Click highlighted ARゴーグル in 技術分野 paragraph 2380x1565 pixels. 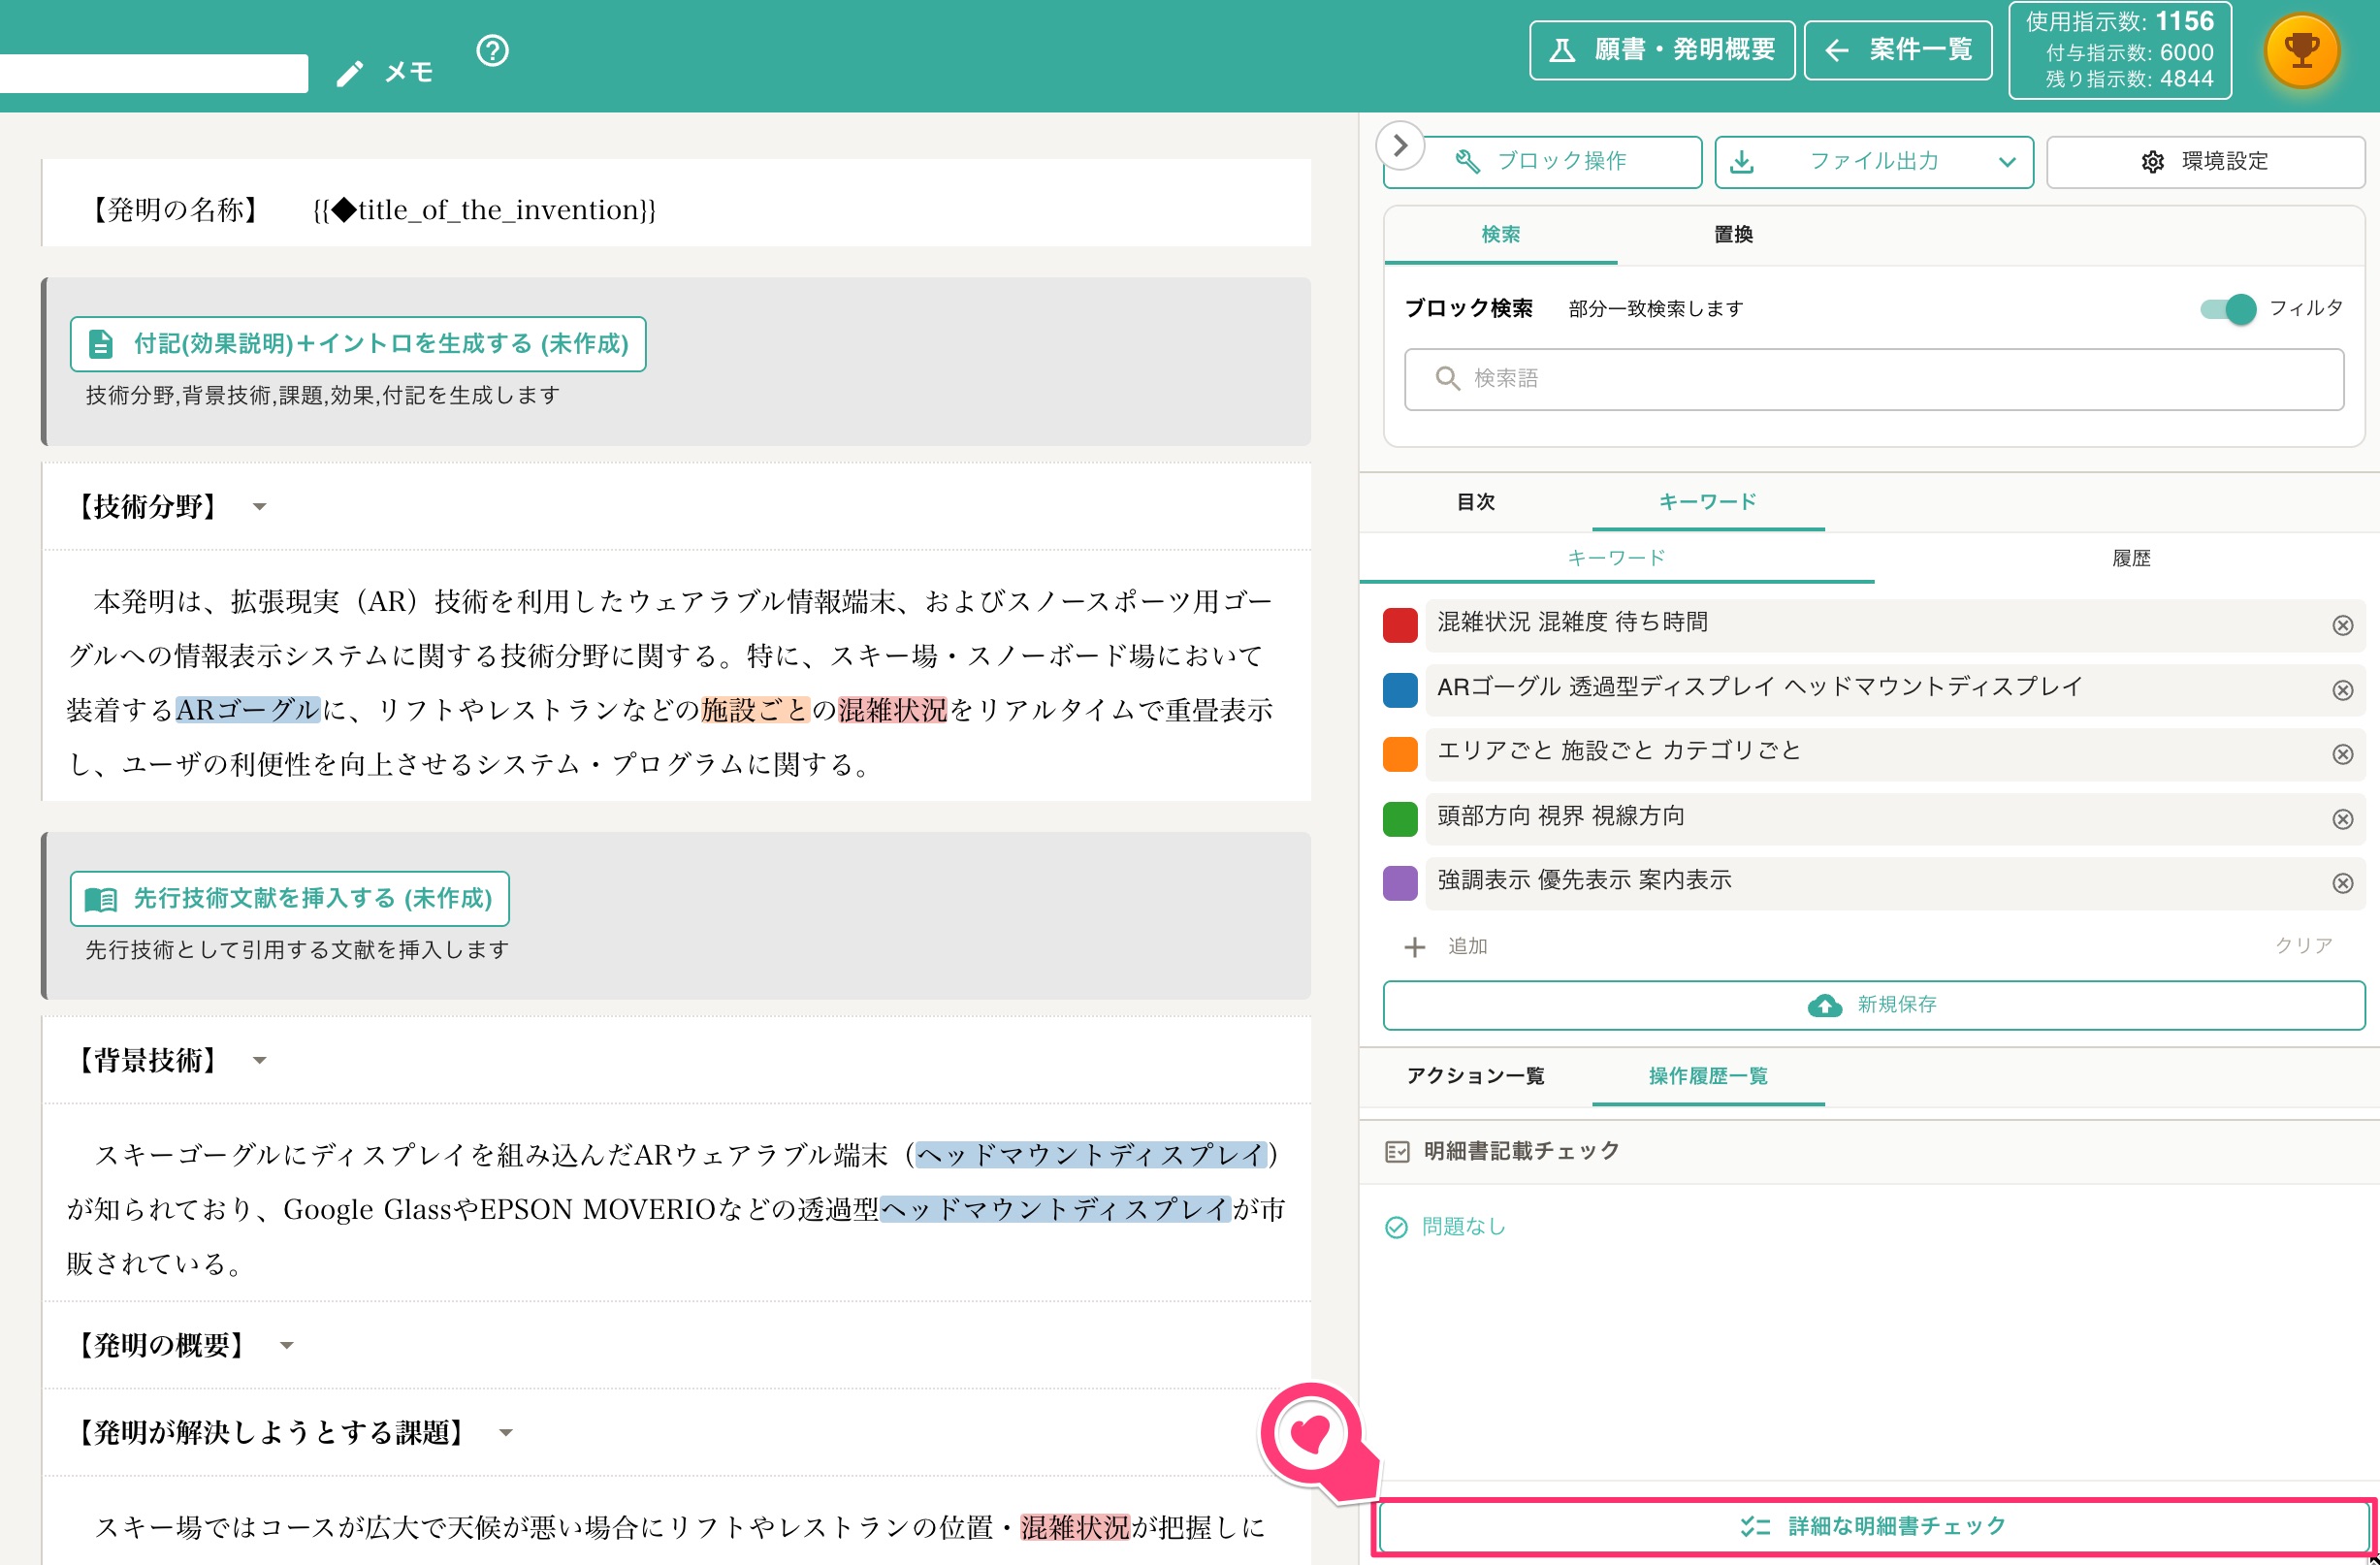tap(248, 711)
